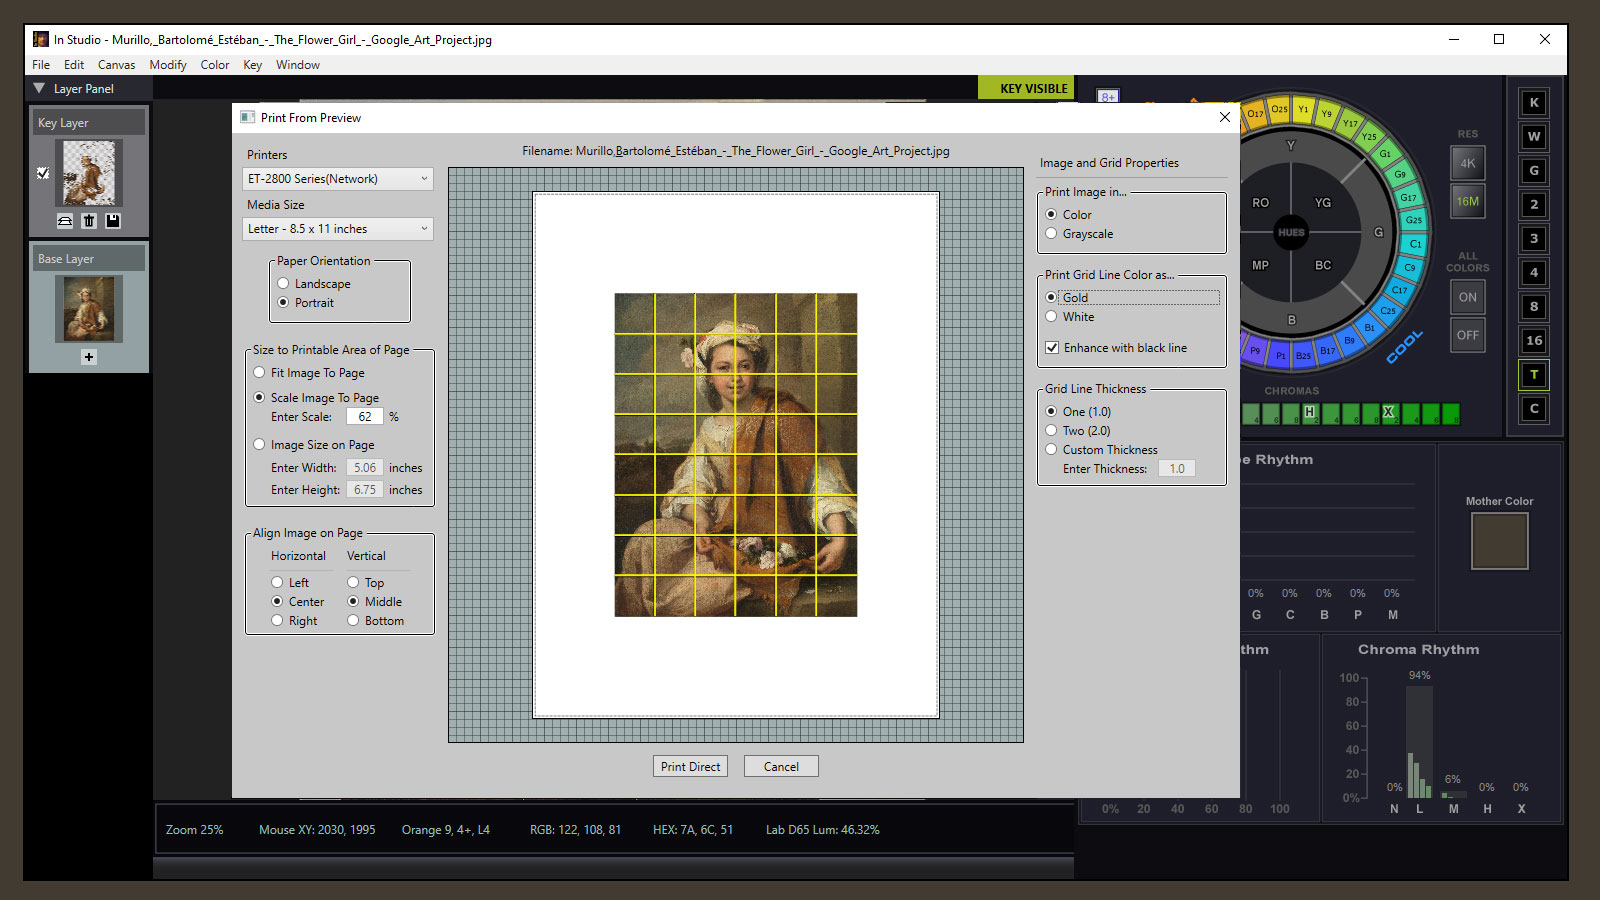
Task: Select the B9 blue hue swatch
Action: click(x=1349, y=340)
